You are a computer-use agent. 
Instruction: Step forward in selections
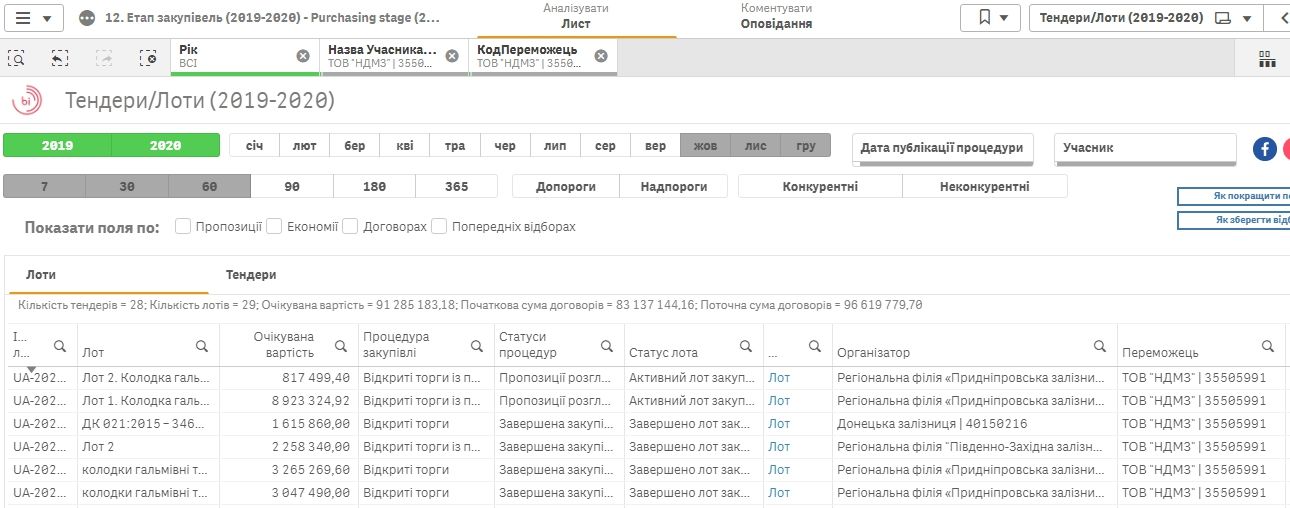point(104,58)
